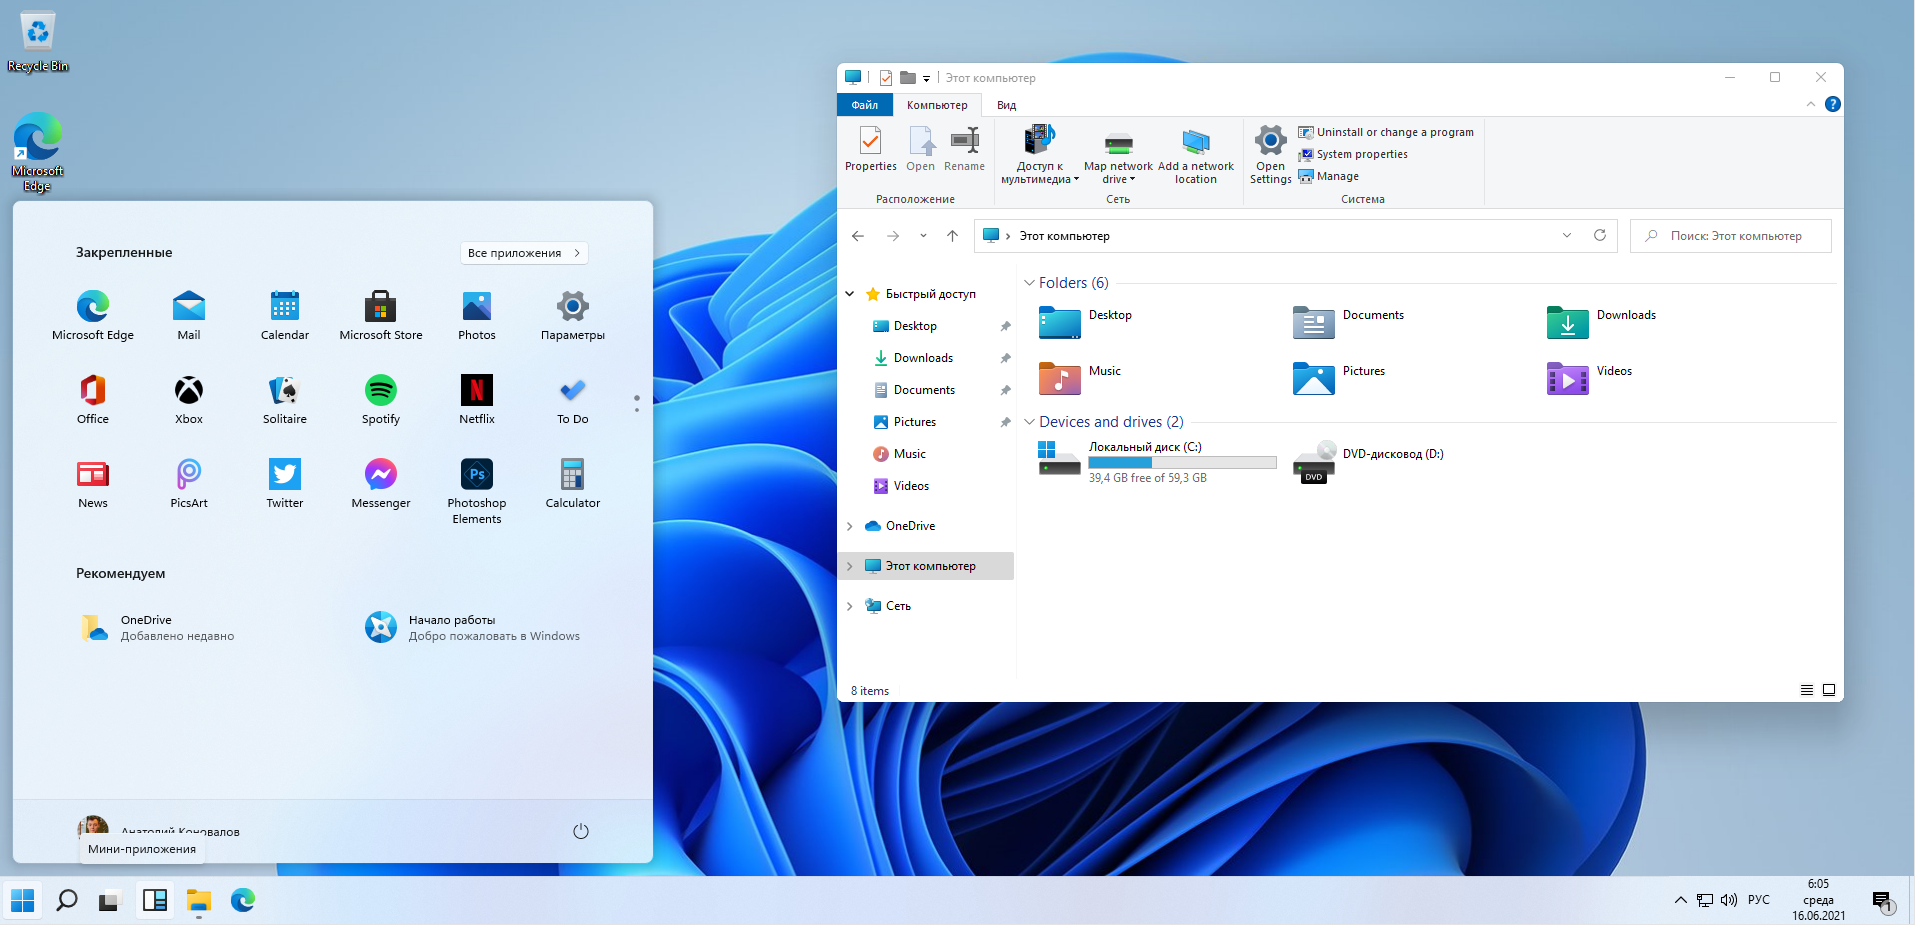Open Downloads folder in main pane
The image size is (1916, 926).
pos(1602,322)
